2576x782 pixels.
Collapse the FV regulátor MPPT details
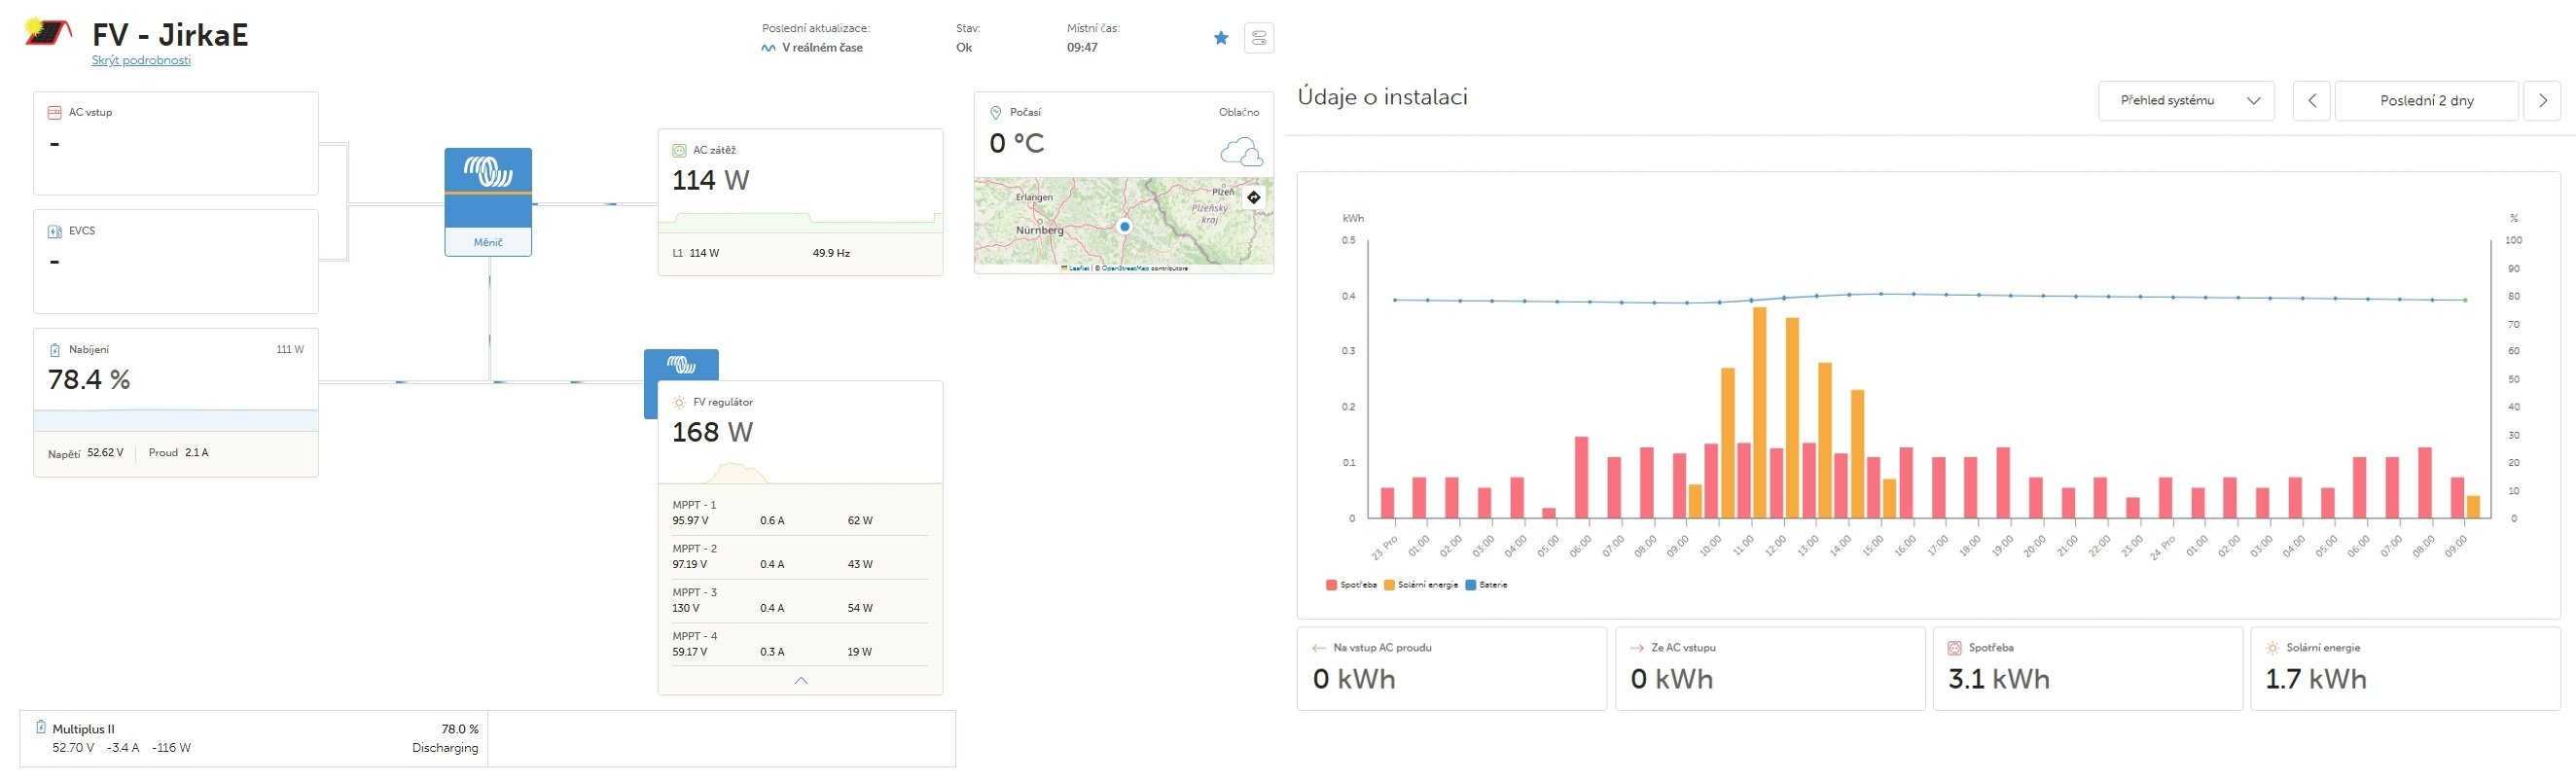click(x=800, y=681)
